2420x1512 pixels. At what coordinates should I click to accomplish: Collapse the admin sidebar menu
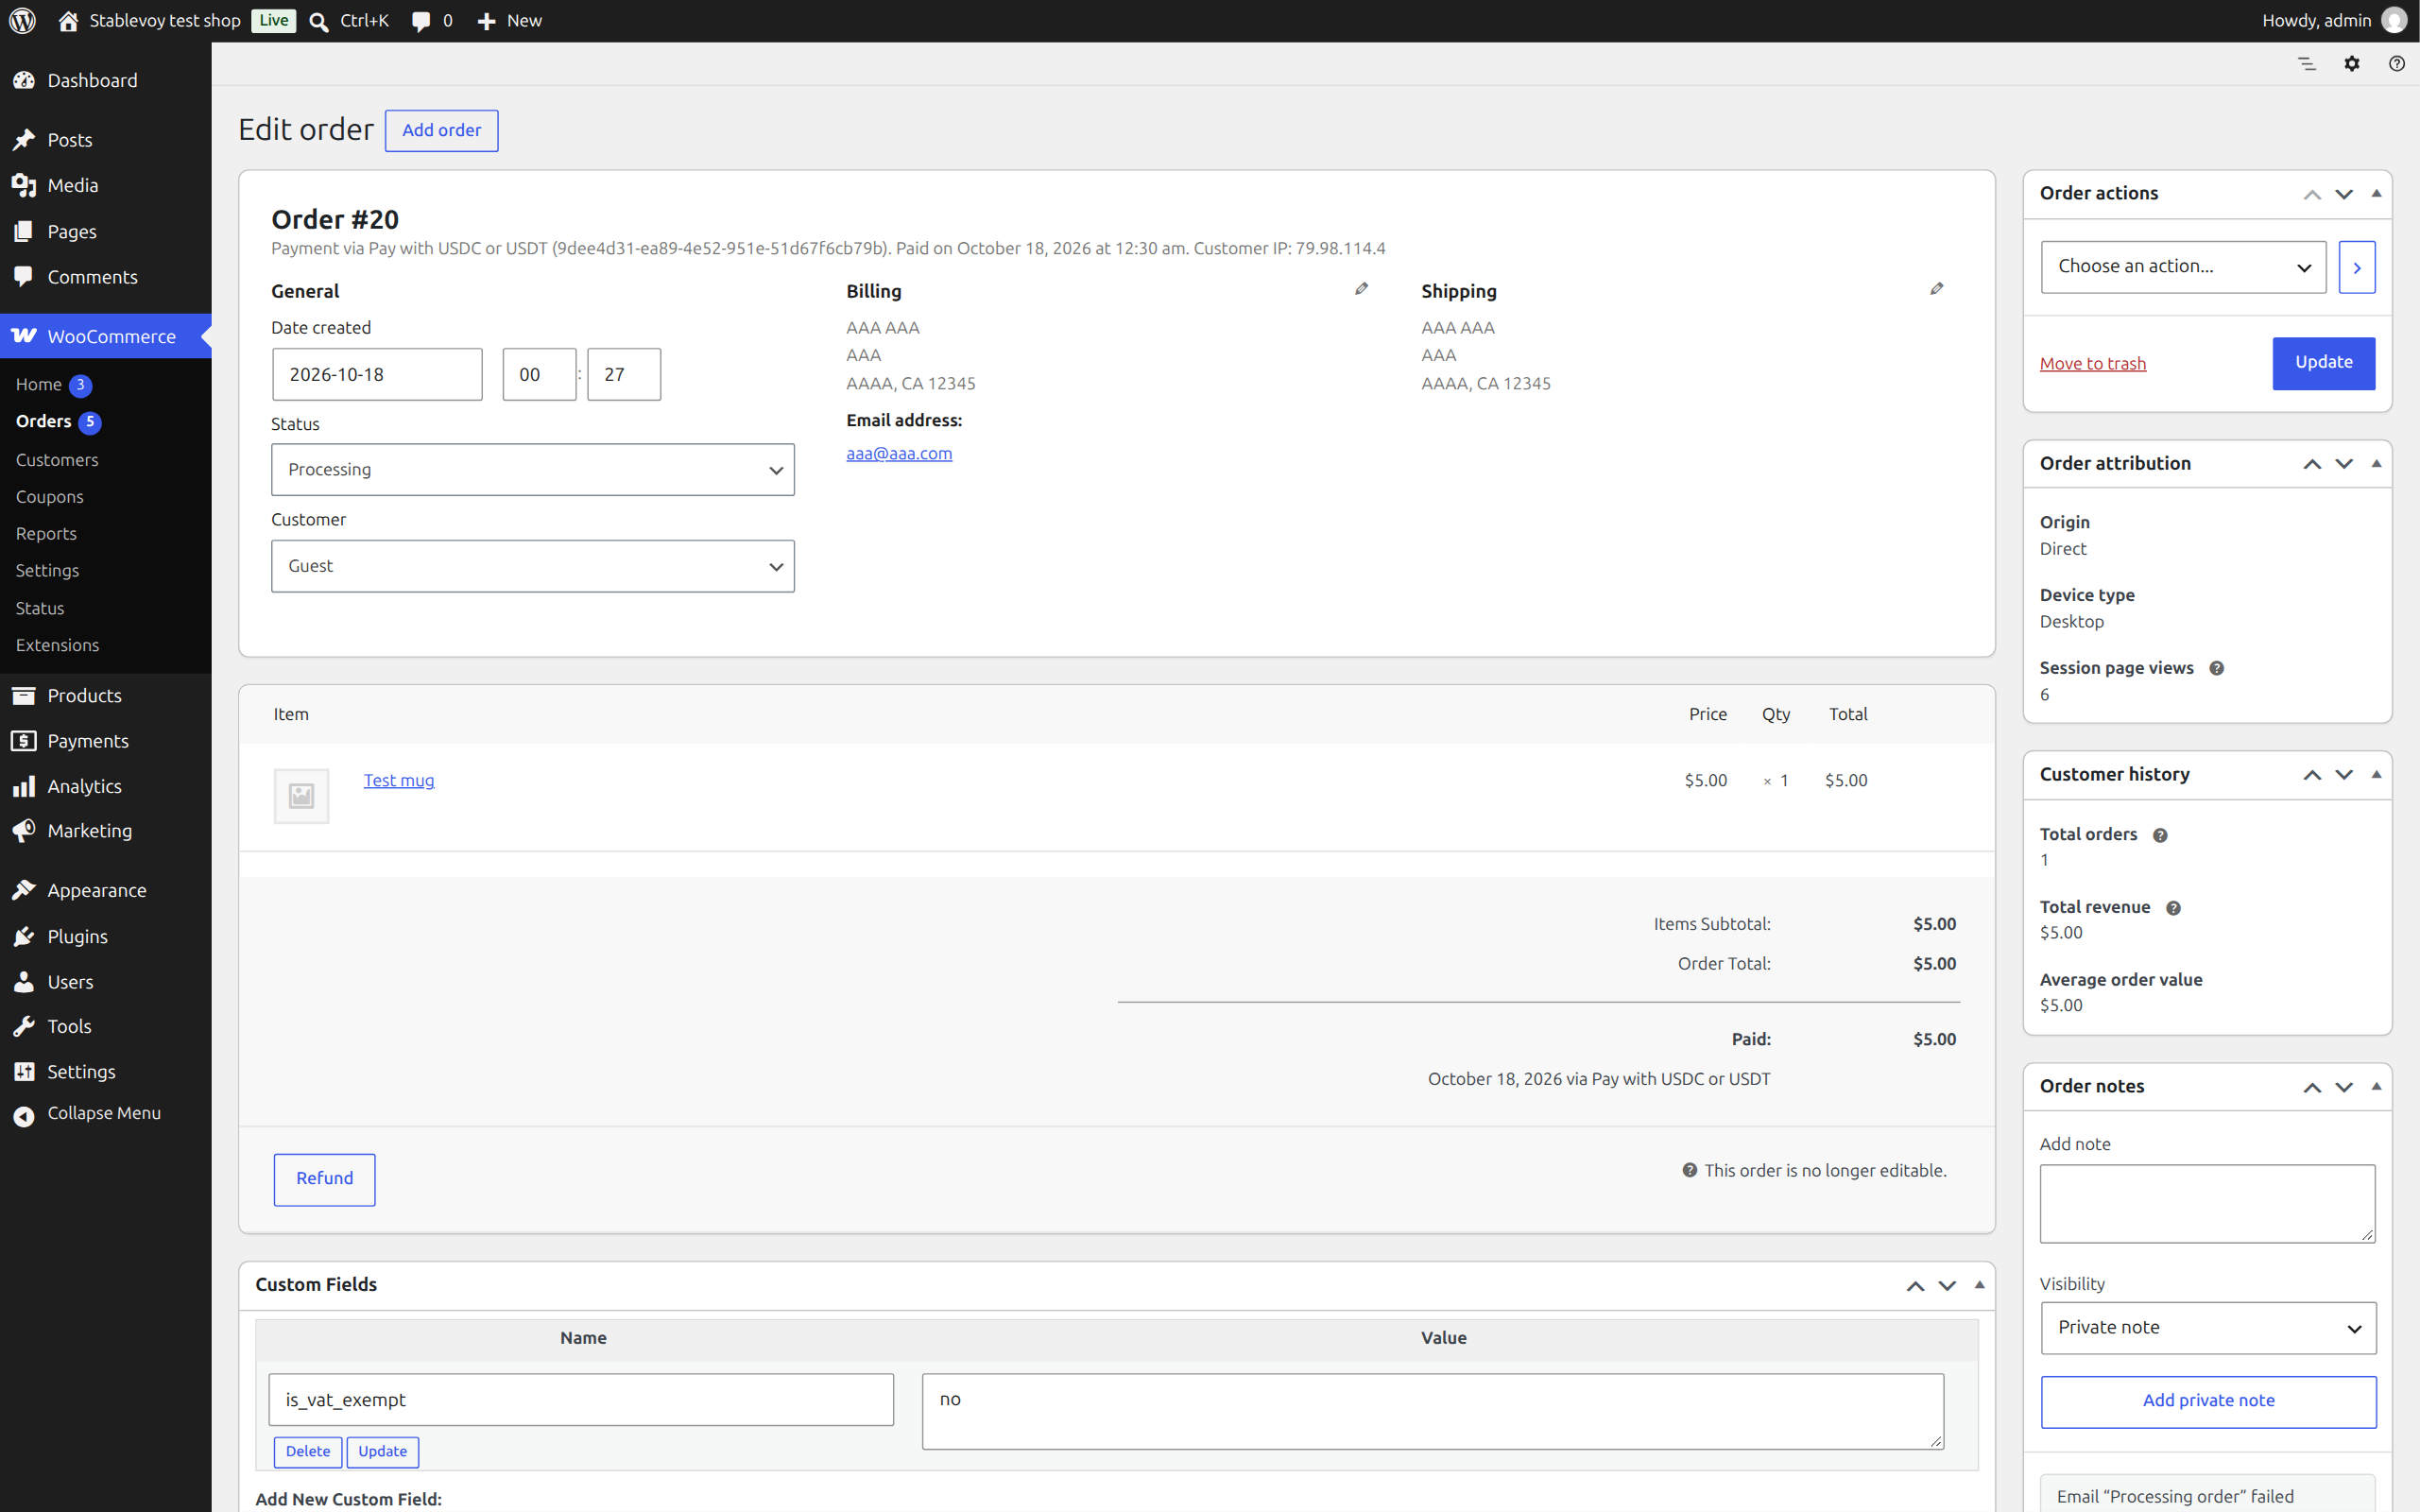coord(106,1113)
